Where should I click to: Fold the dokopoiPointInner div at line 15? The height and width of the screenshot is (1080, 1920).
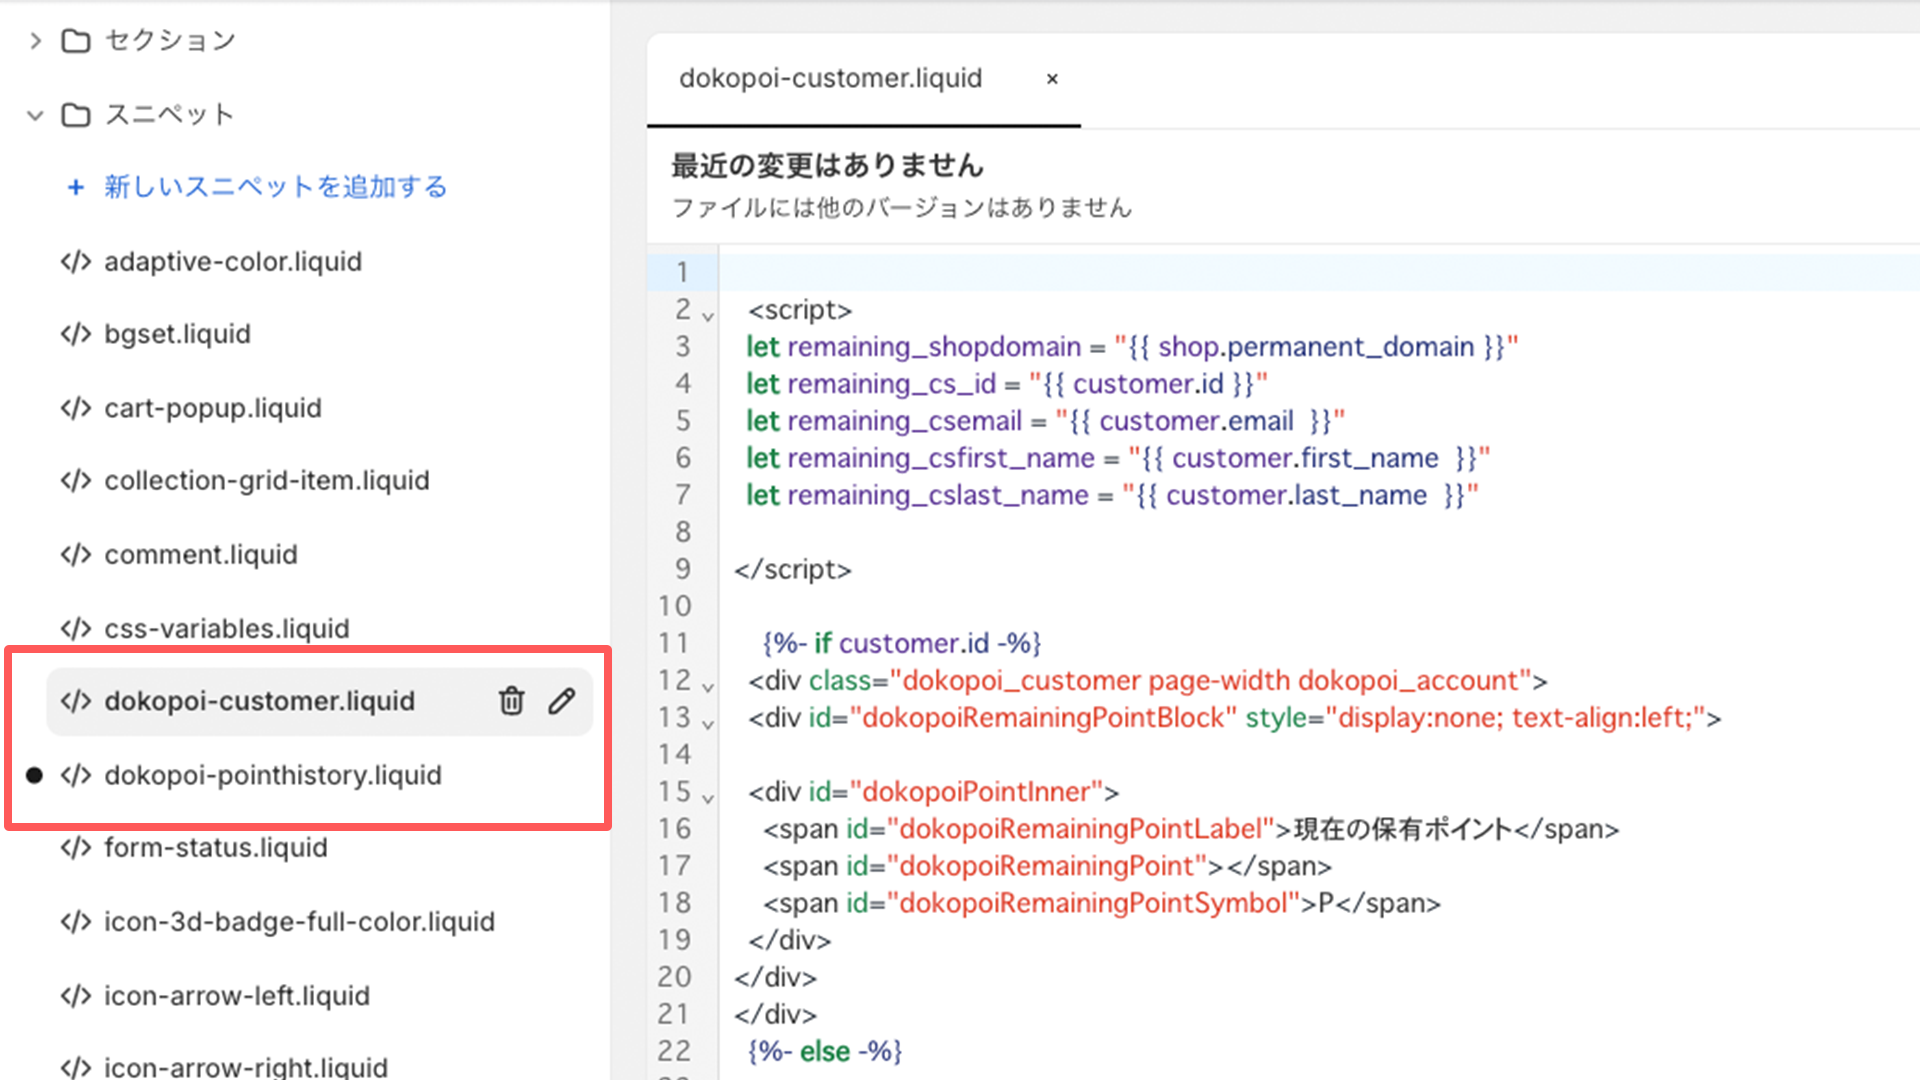(x=708, y=799)
